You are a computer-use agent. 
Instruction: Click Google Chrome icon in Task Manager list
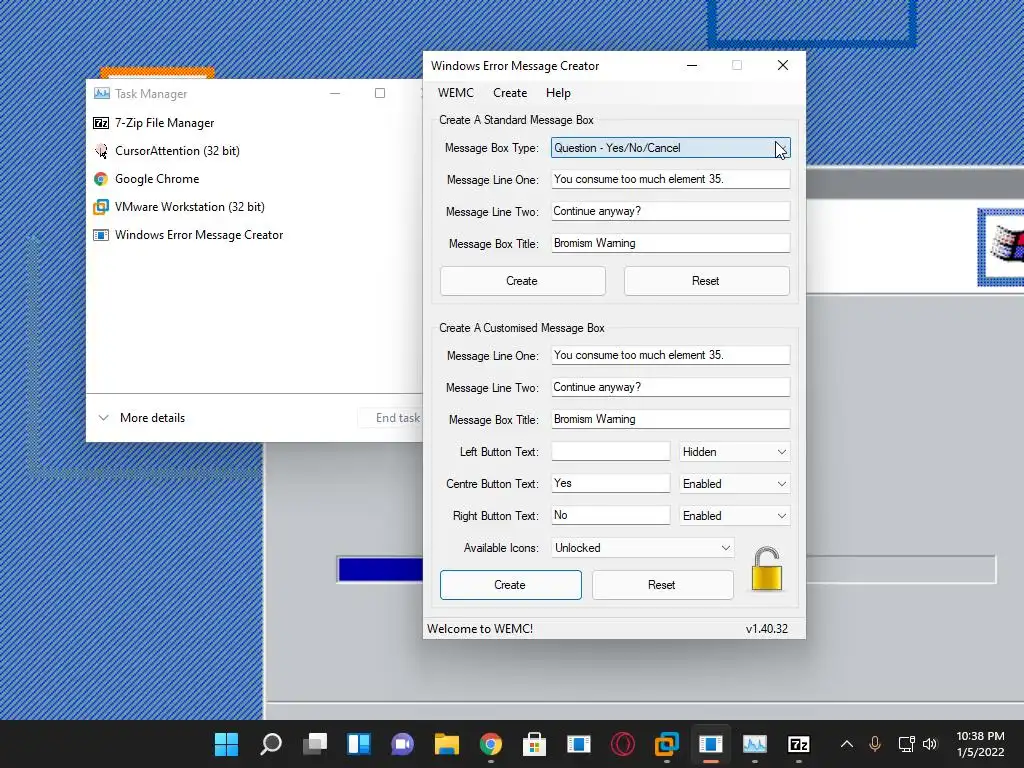[101, 179]
